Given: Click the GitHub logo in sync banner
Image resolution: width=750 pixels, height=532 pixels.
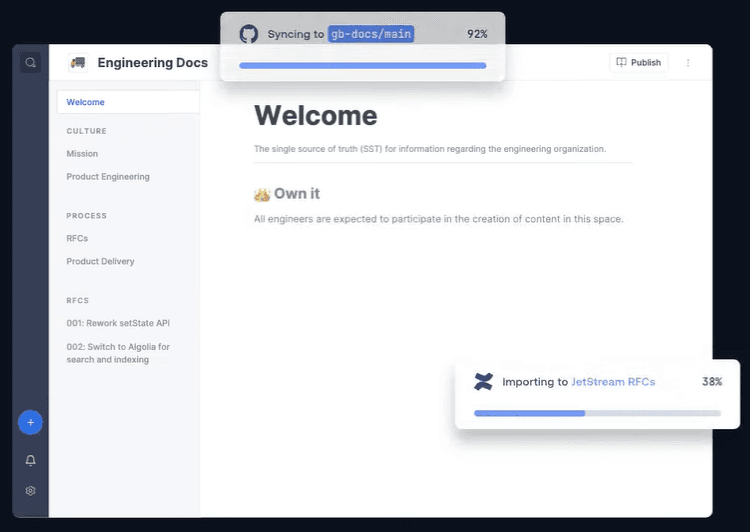Looking at the screenshot, I should pos(249,34).
